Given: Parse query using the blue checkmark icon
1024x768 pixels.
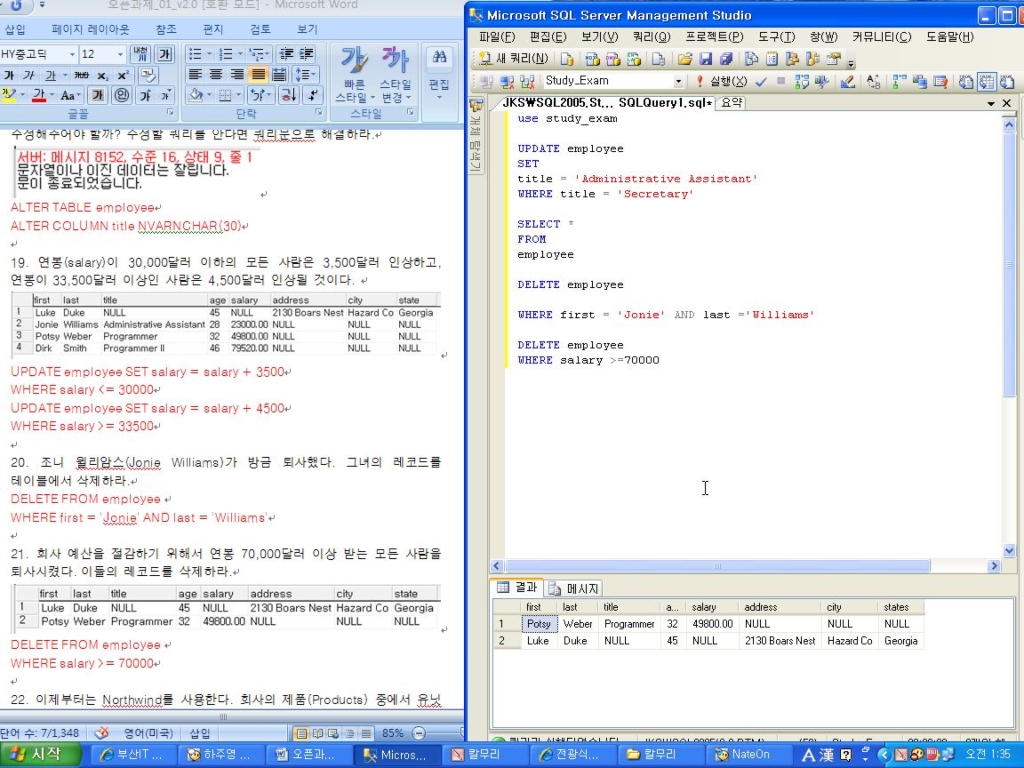Looking at the screenshot, I should (761, 81).
